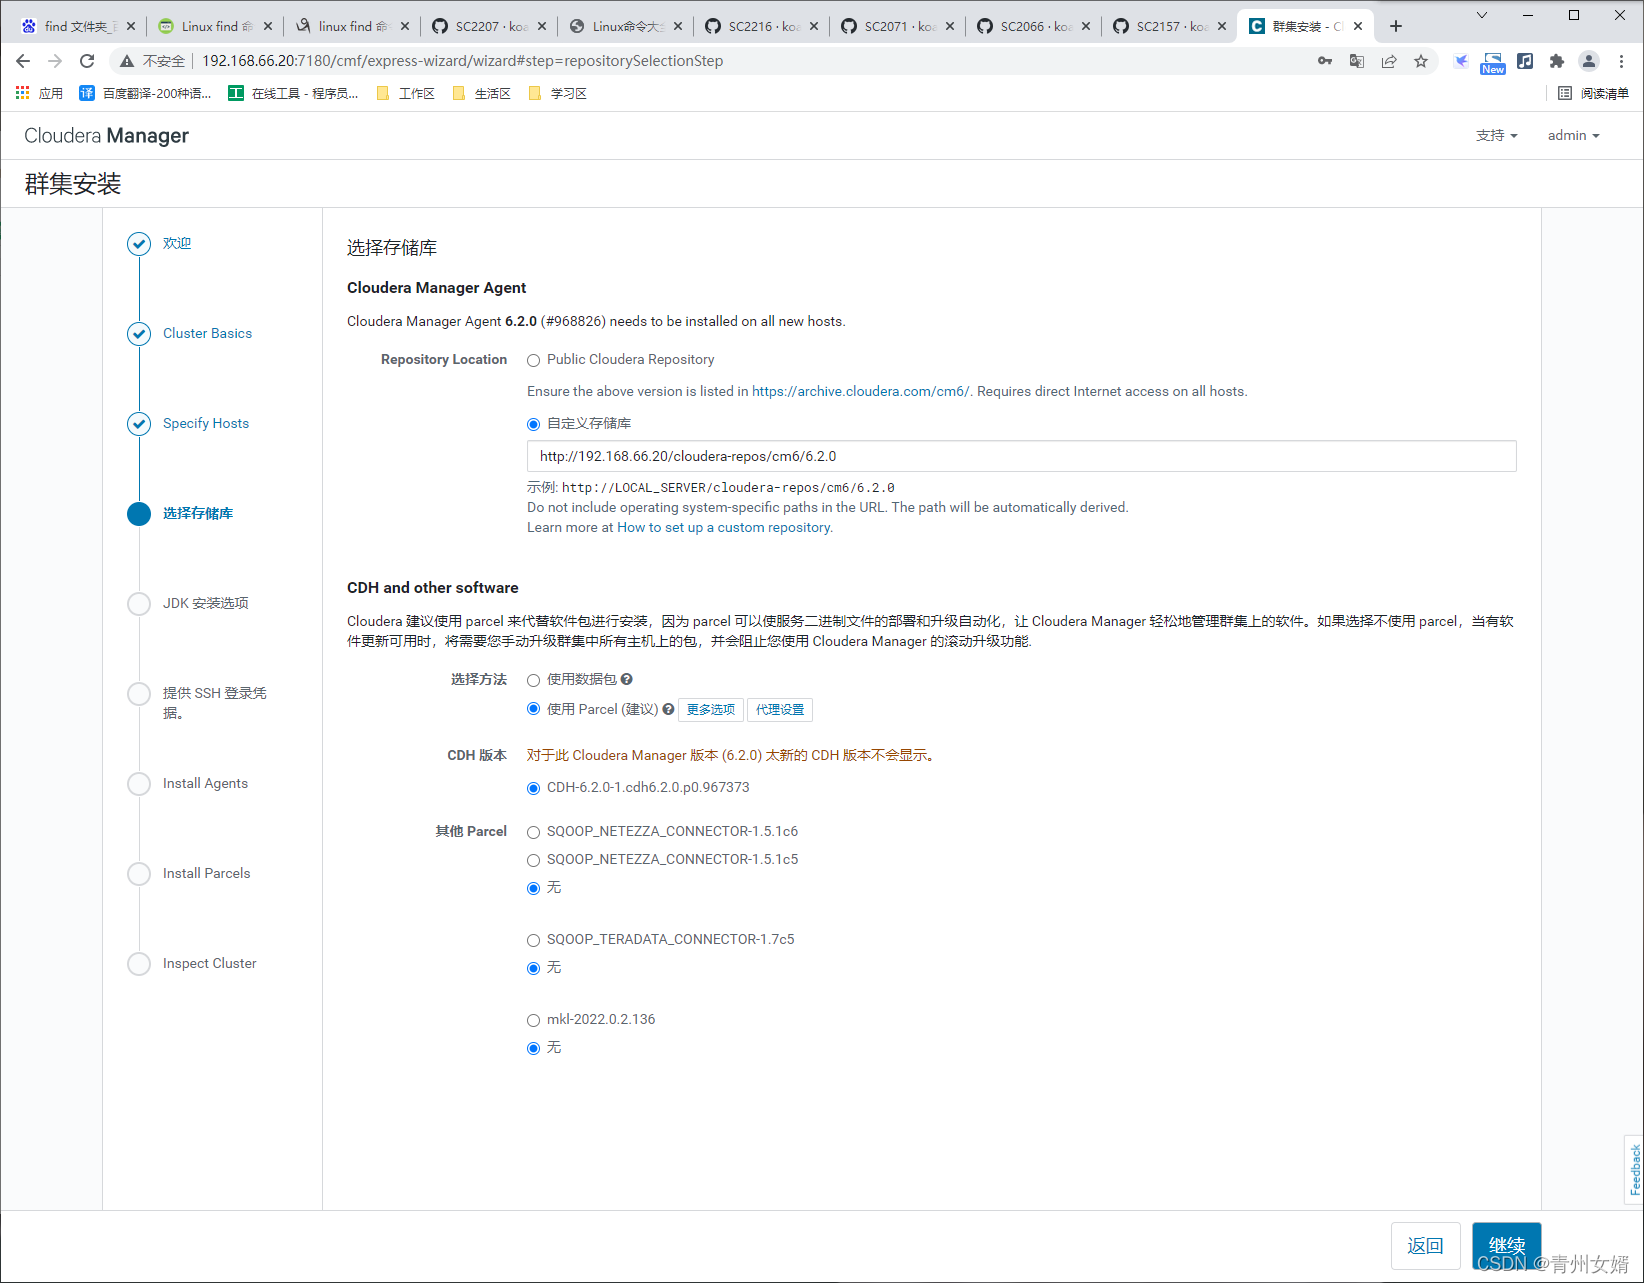Click the Cluster Basics step circle
Screen dimensions: 1644x1283
139,334
